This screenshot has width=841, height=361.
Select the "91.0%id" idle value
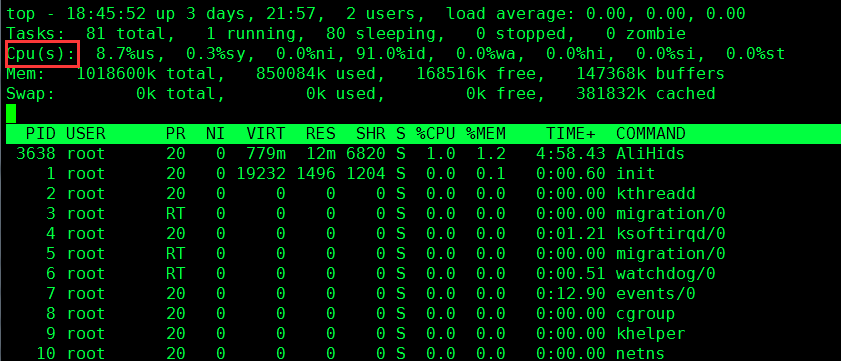click(391, 54)
